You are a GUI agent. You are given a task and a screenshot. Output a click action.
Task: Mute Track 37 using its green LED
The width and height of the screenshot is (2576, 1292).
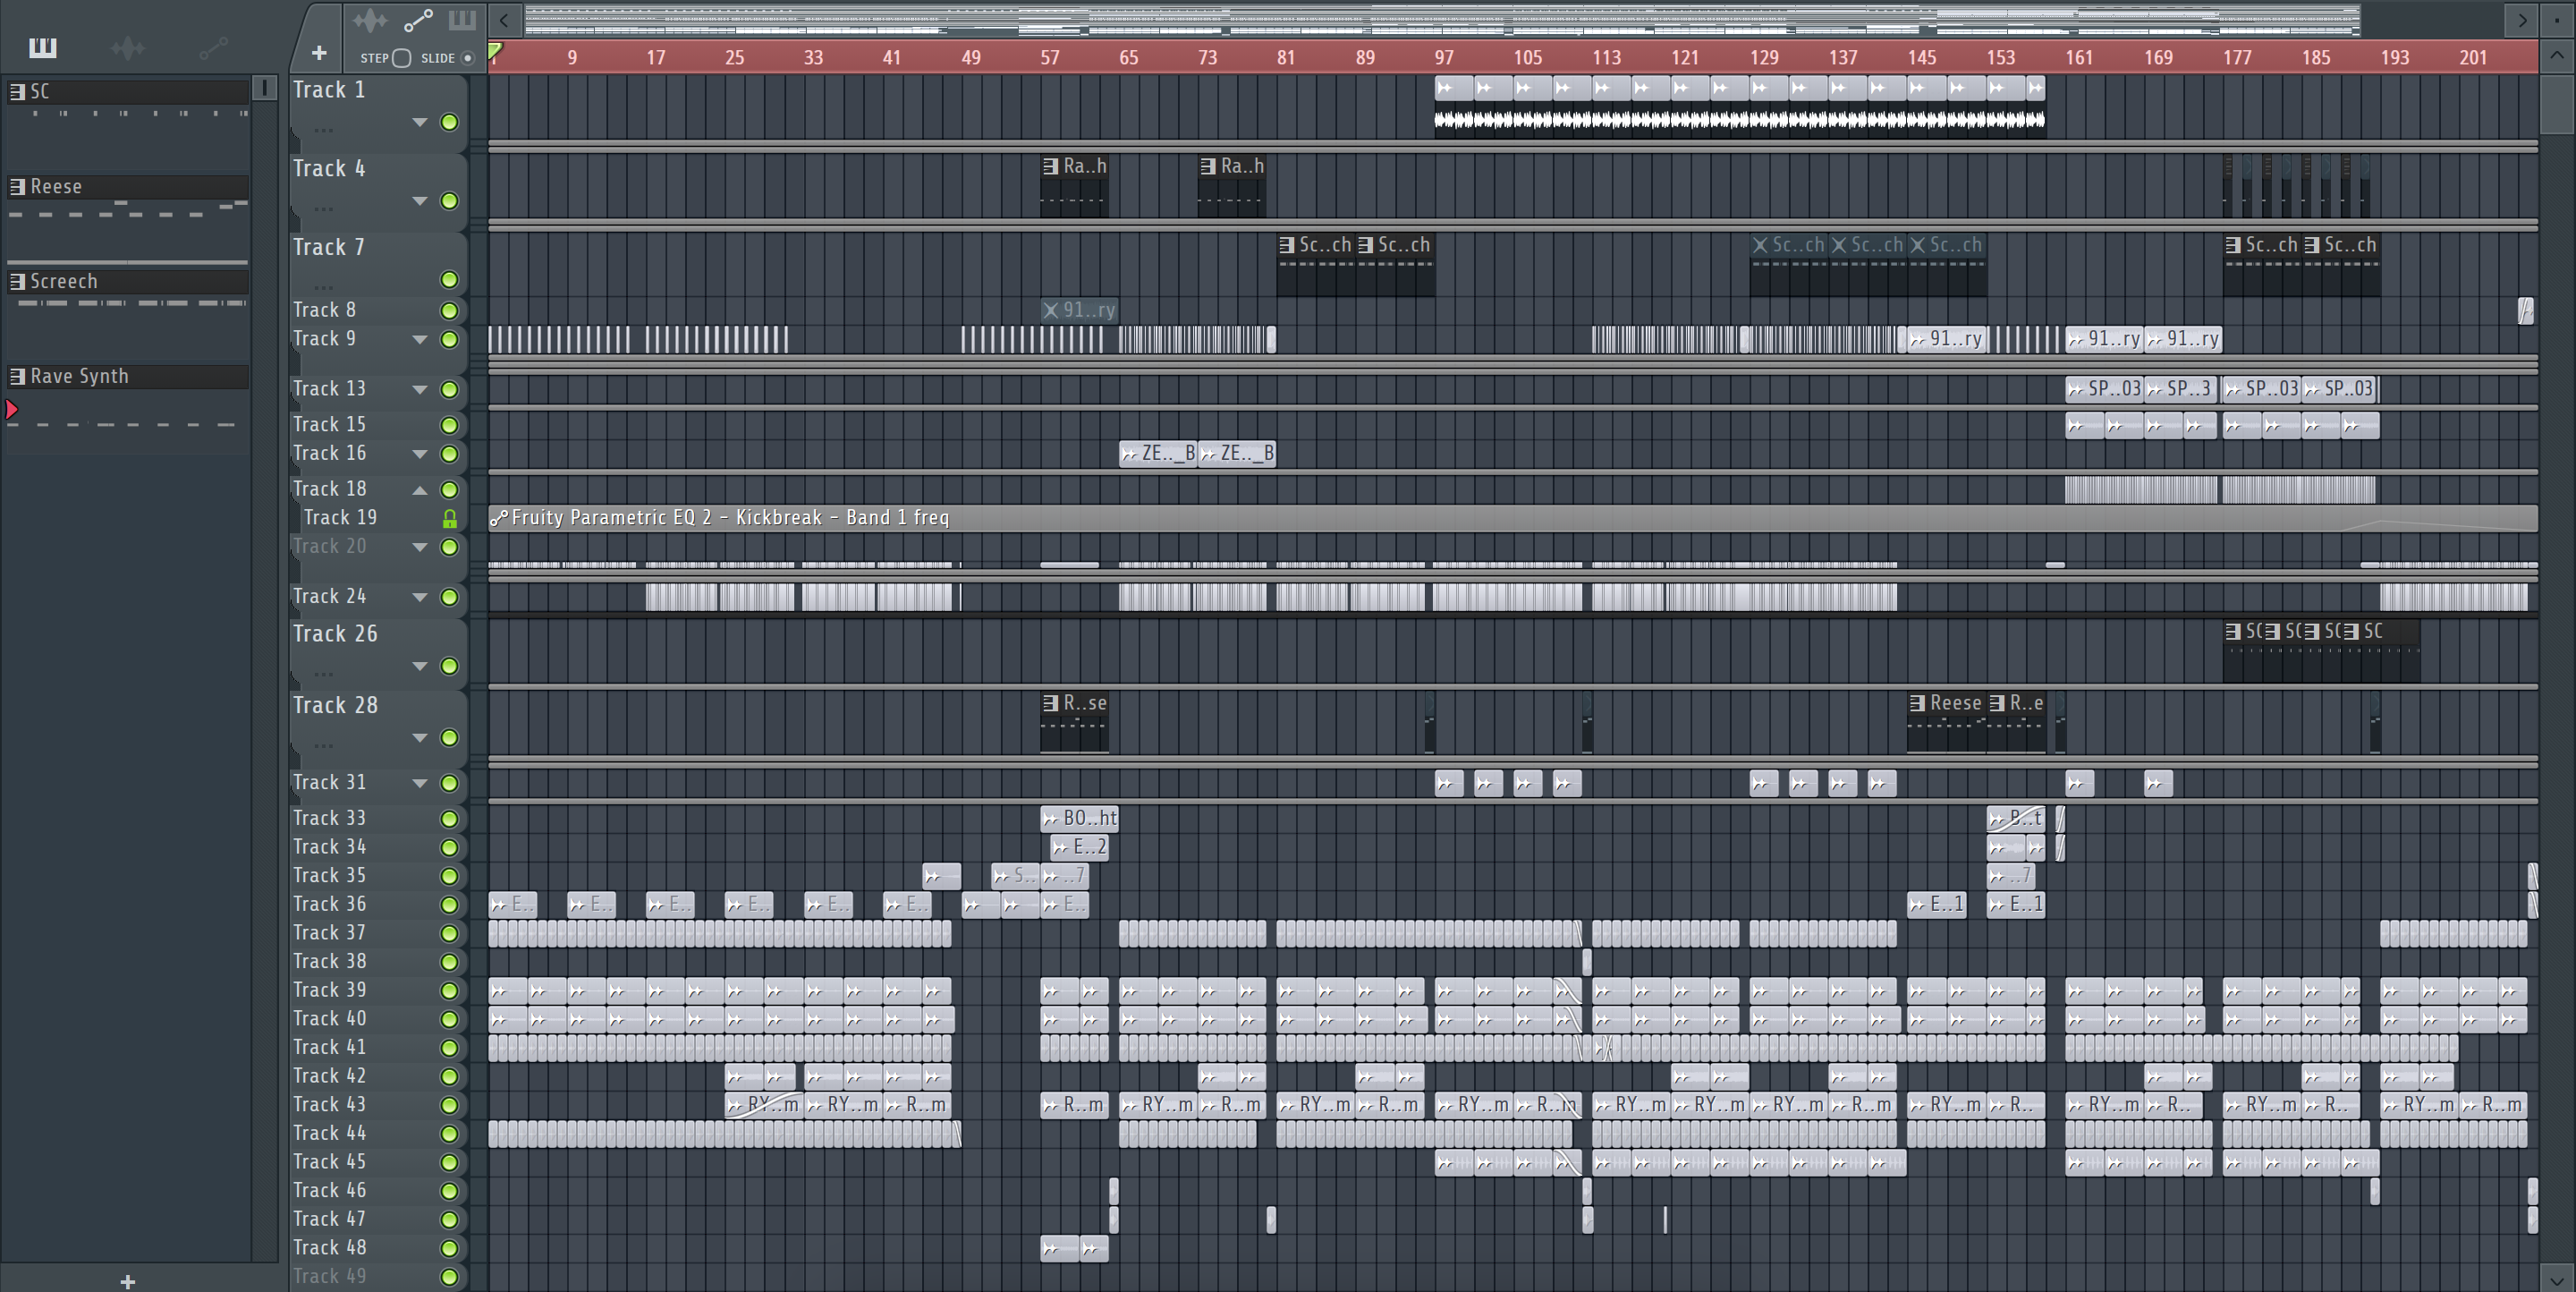(x=450, y=933)
